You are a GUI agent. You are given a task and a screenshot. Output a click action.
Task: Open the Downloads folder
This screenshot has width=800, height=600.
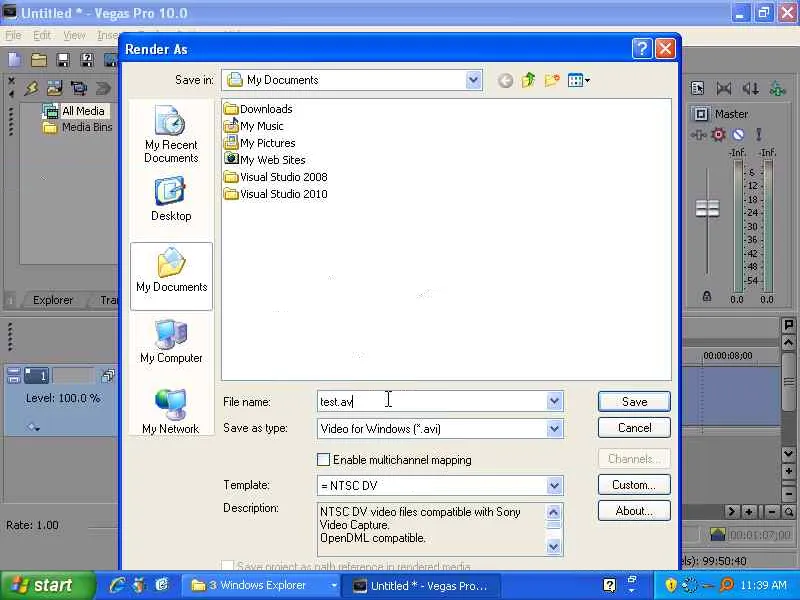pyautogui.click(x=259, y=109)
